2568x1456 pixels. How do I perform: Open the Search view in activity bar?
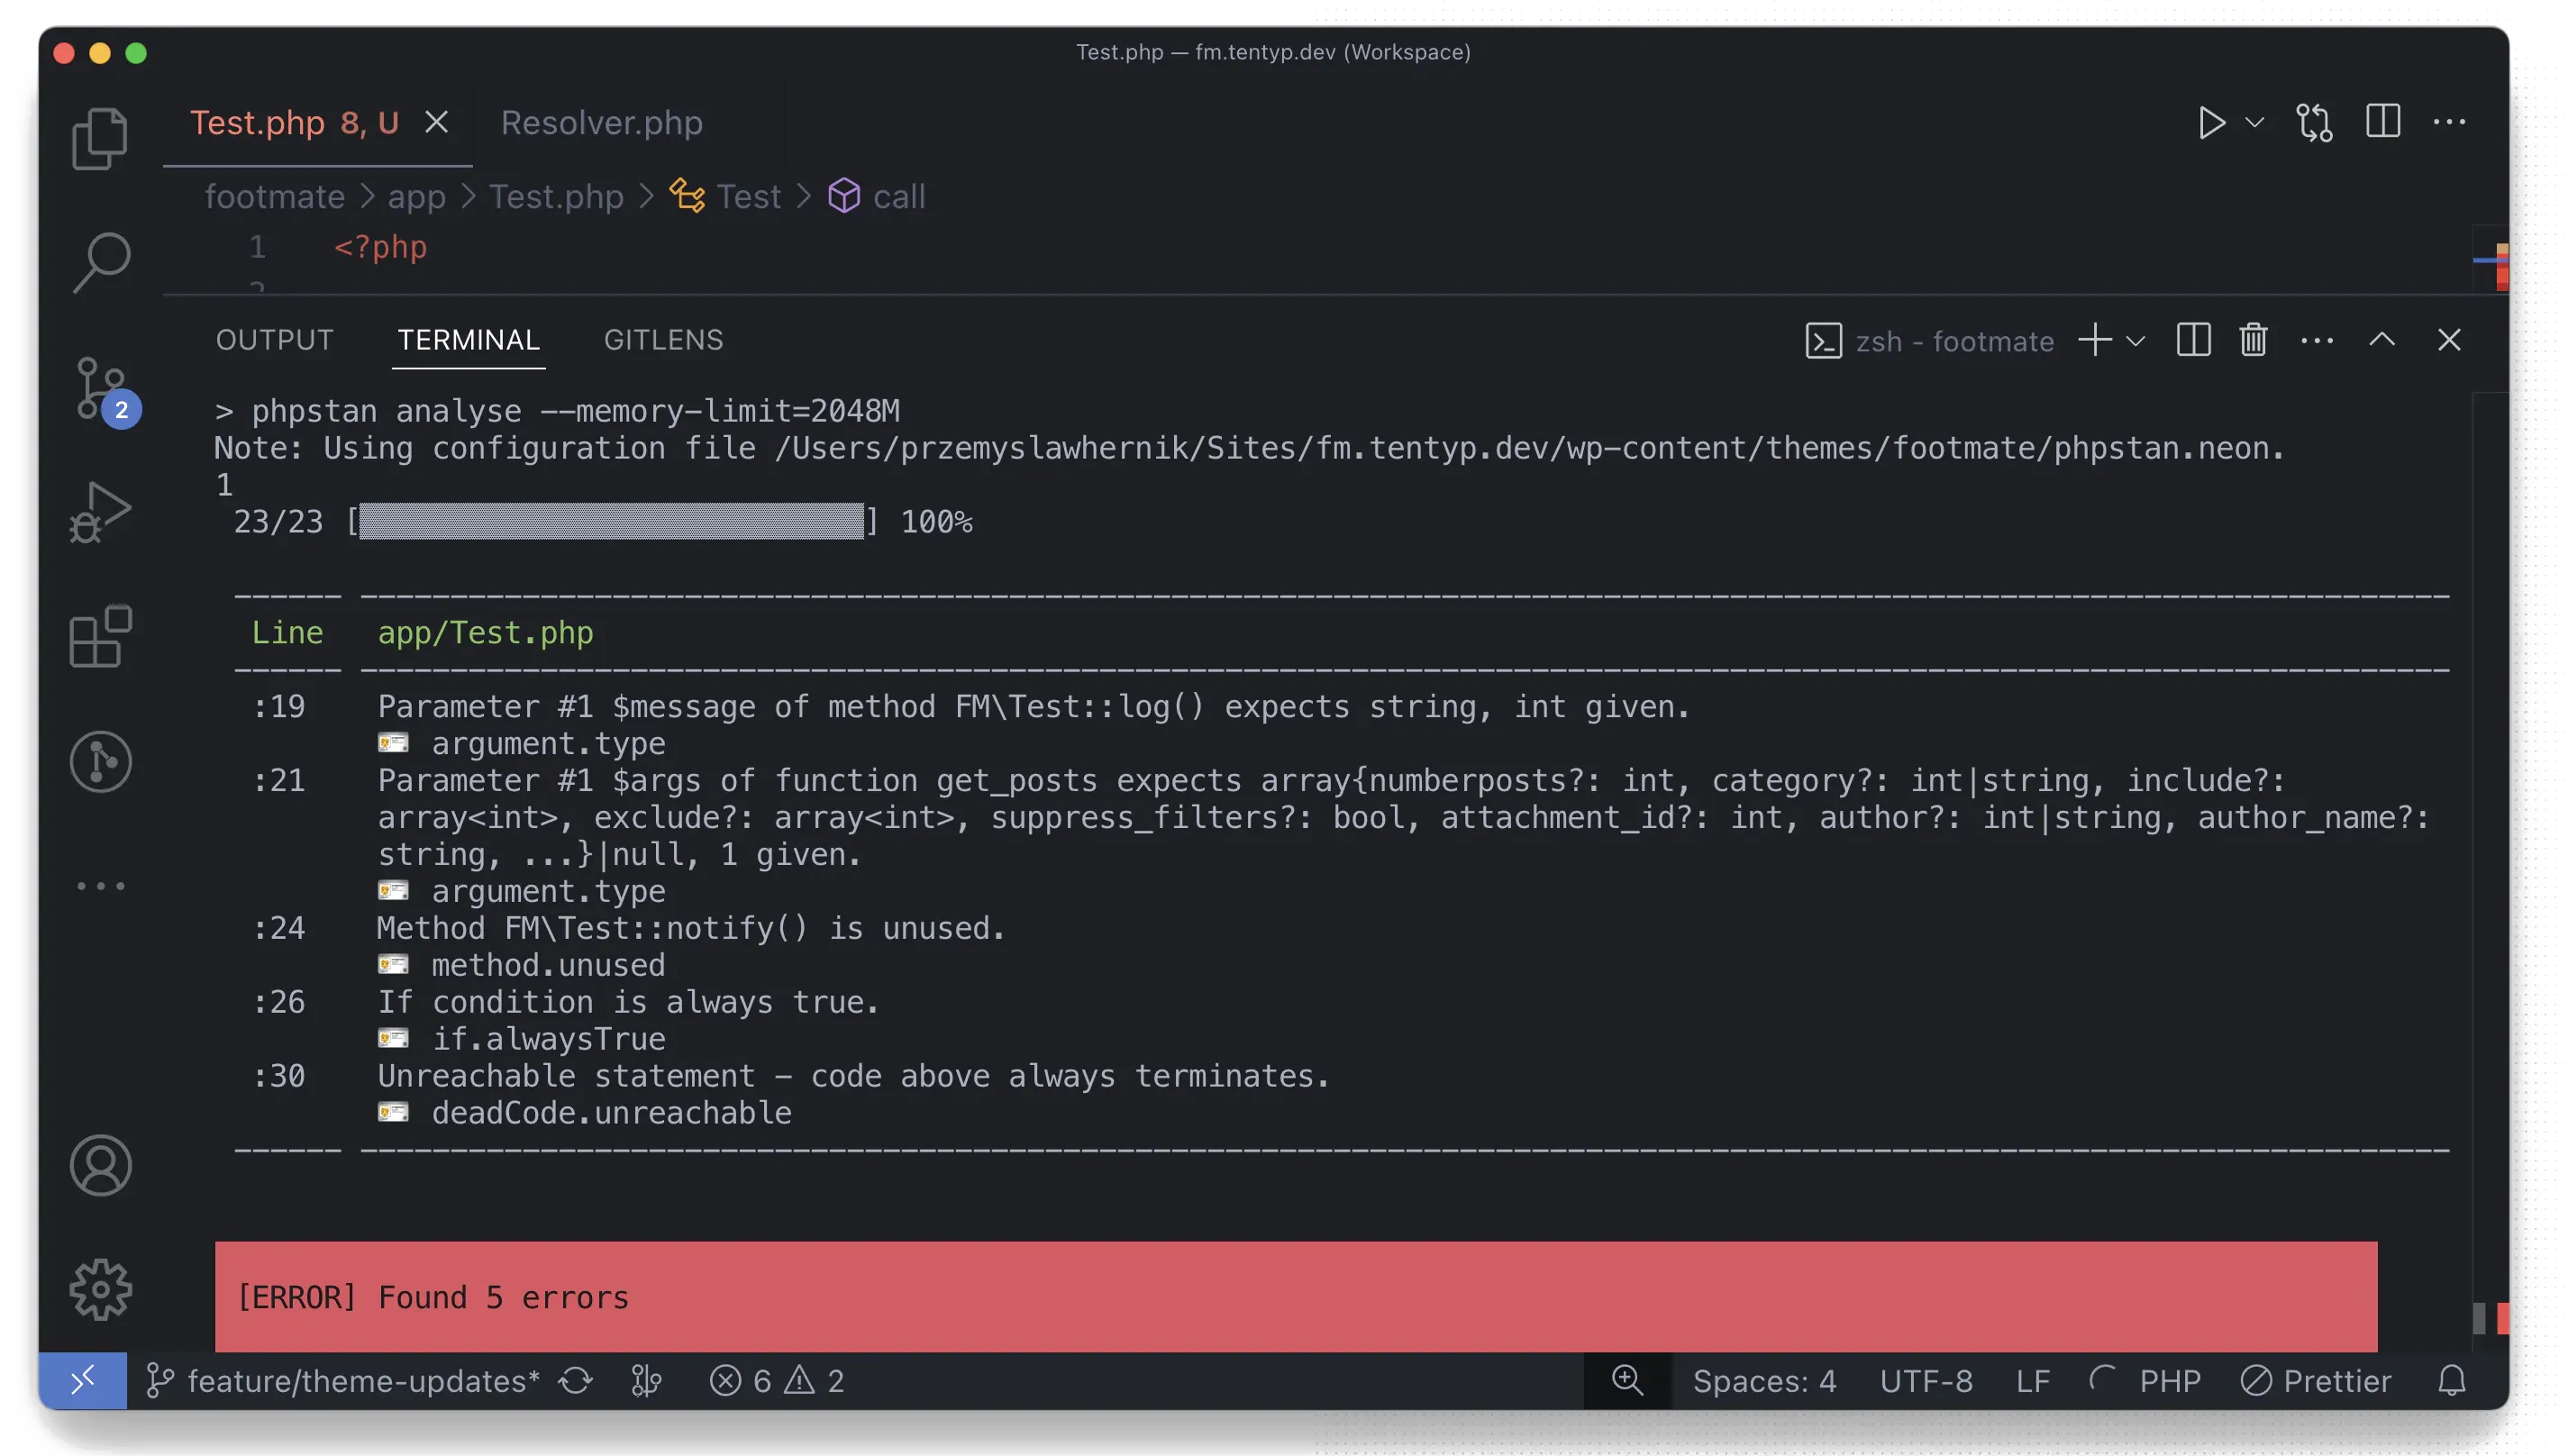100,262
